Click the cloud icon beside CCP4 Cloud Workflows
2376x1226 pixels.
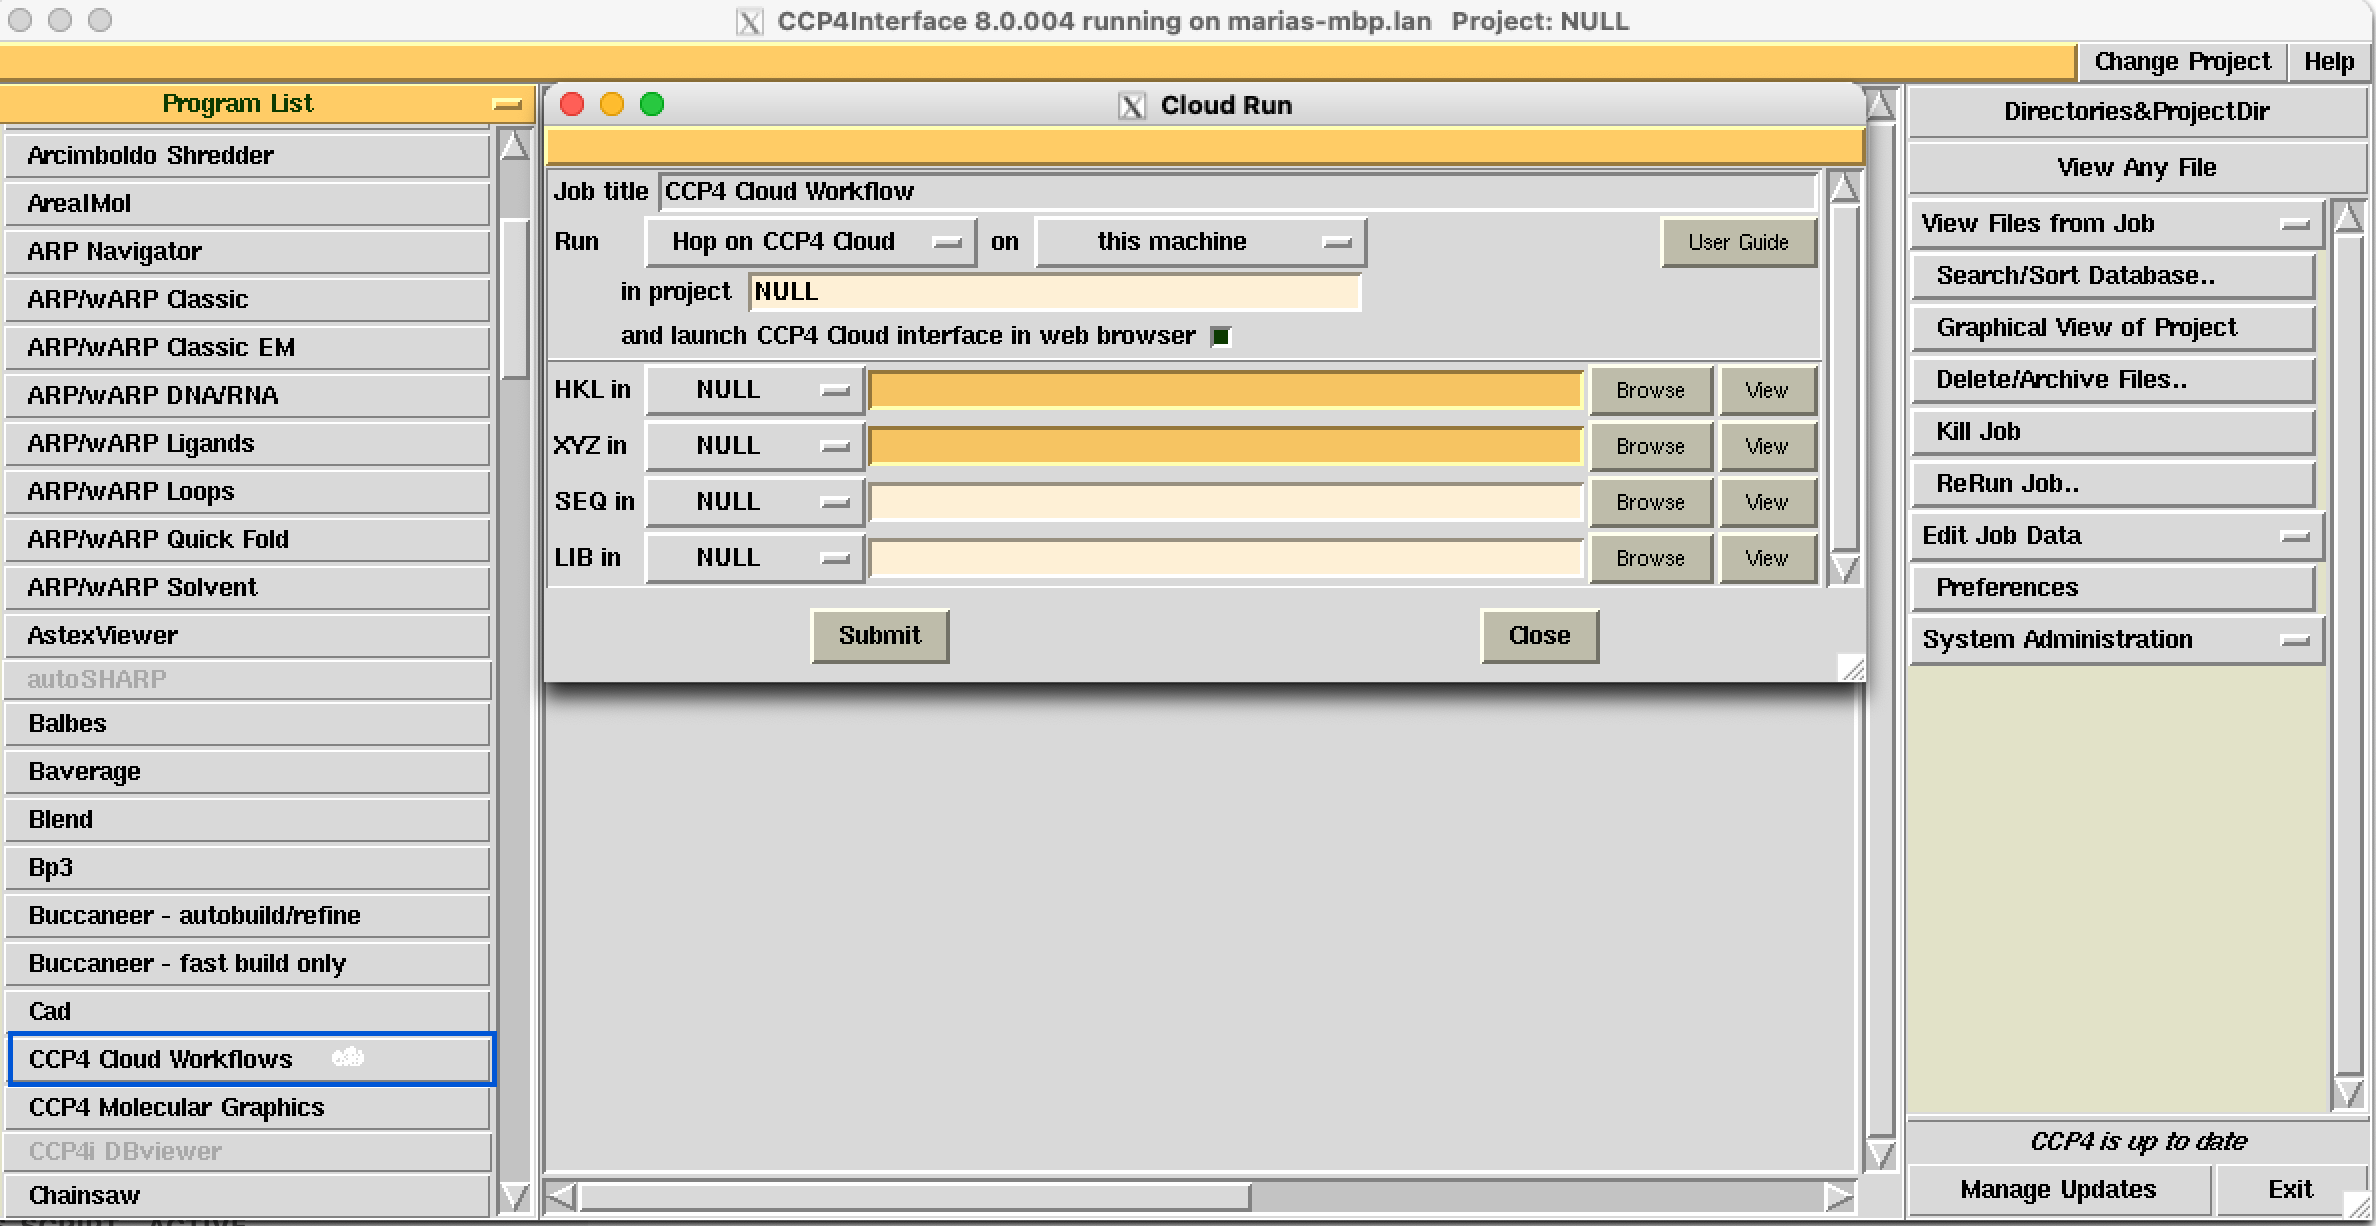click(347, 1057)
